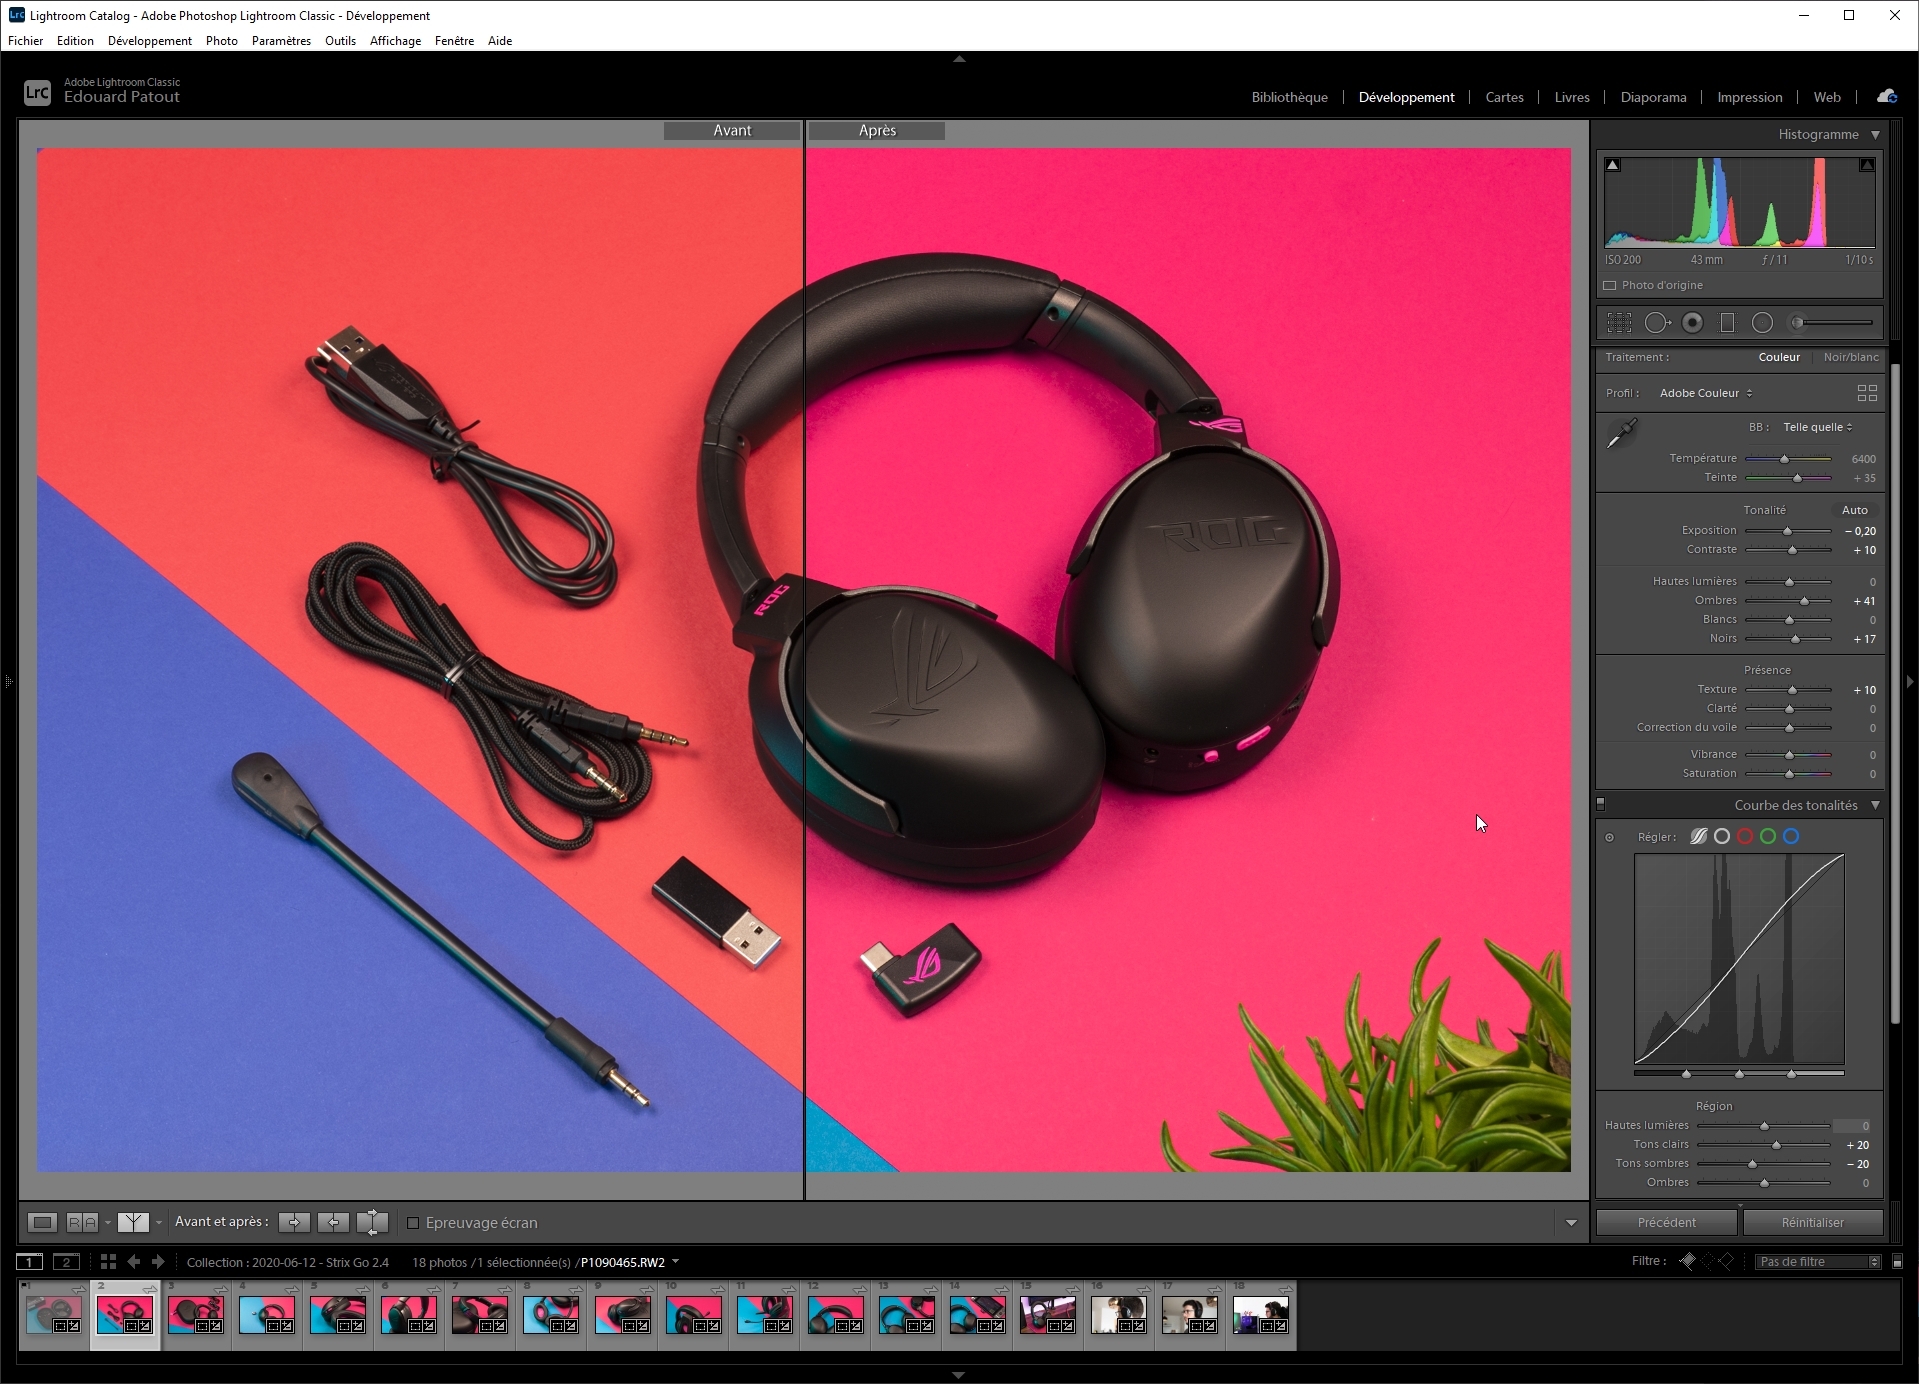The height and width of the screenshot is (1384, 1919).
Task: Adjust the Température slider
Action: (x=1788, y=459)
